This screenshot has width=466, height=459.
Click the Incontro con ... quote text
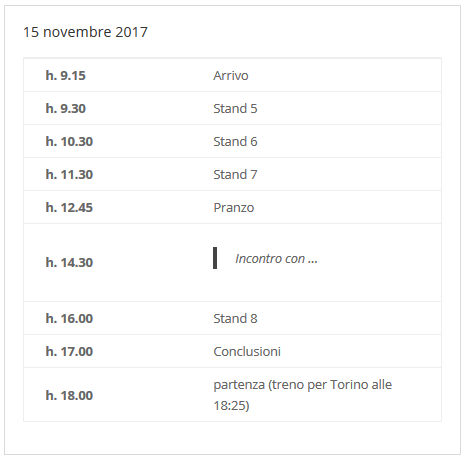(x=276, y=259)
